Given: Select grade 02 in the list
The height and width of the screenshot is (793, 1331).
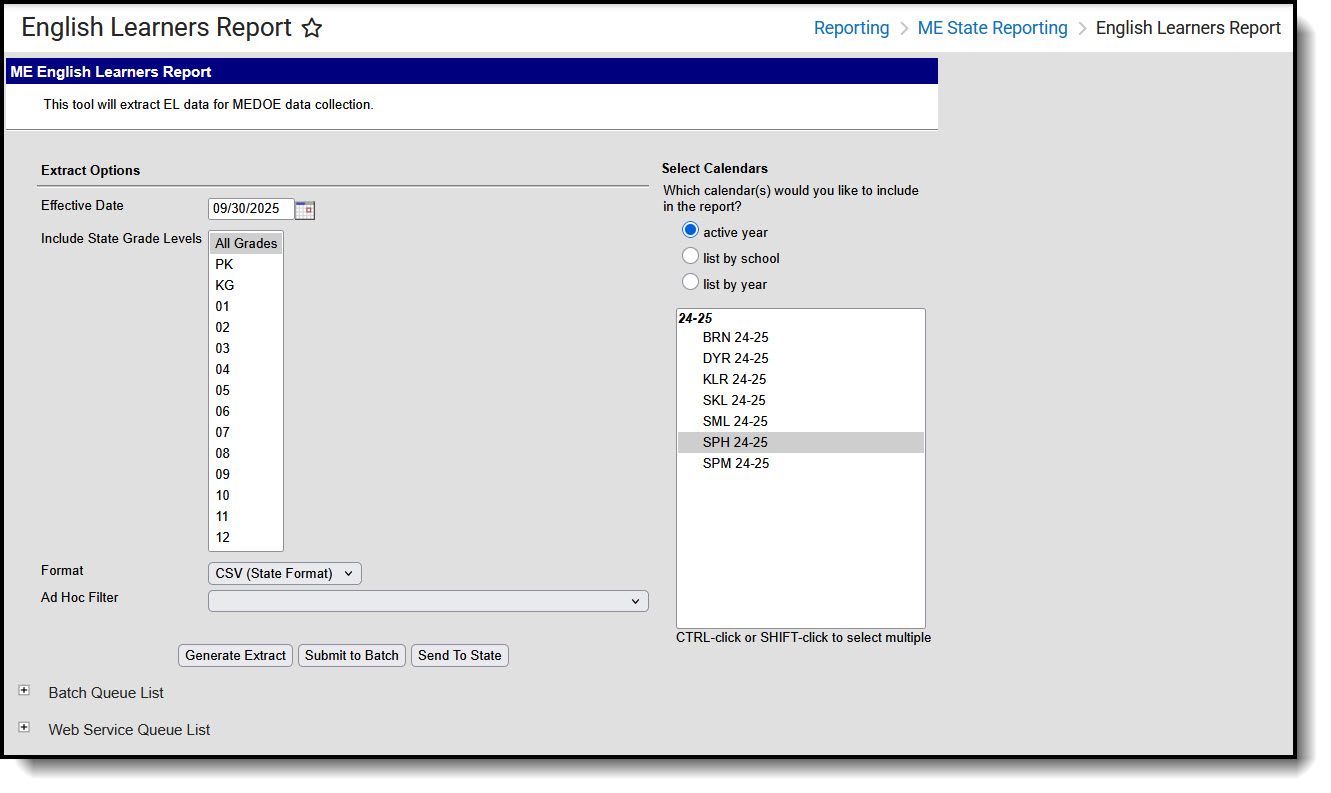Looking at the screenshot, I should pos(246,327).
